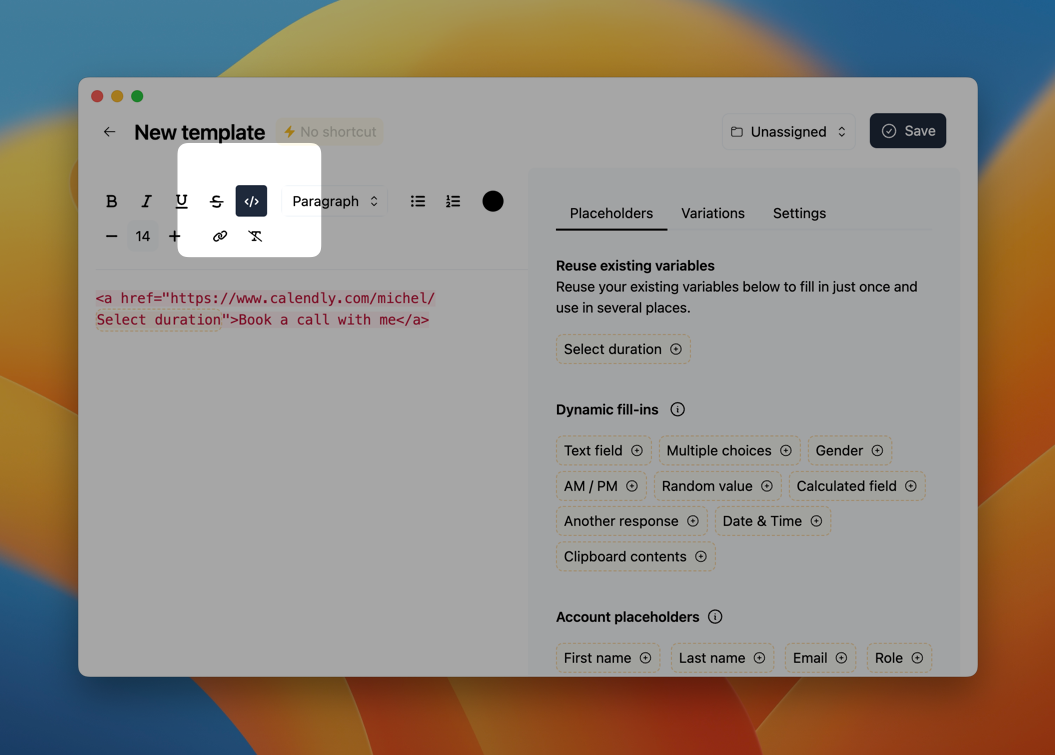Viewport: 1055px width, 755px height.
Task: Open the black text color swatch
Action: point(493,201)
